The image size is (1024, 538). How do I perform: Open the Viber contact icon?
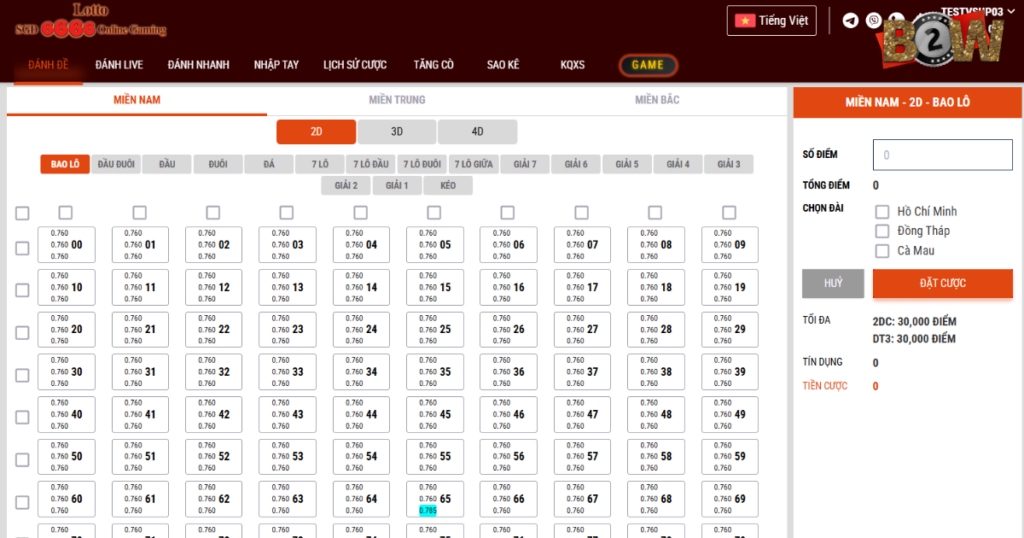pos(874,21)
